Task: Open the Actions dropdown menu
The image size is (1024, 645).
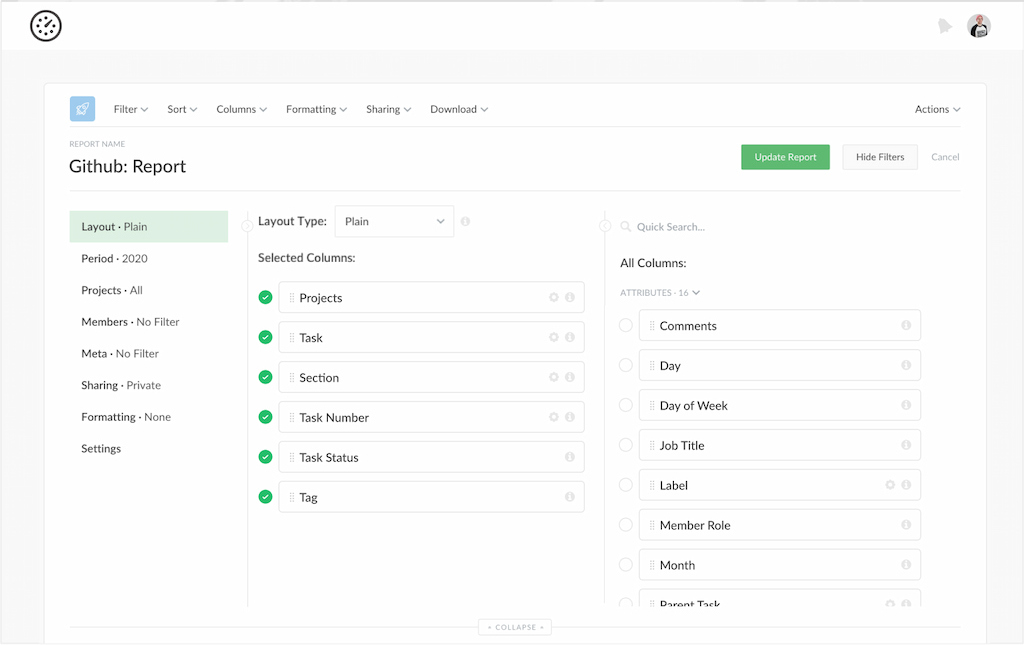Action: 936,109
